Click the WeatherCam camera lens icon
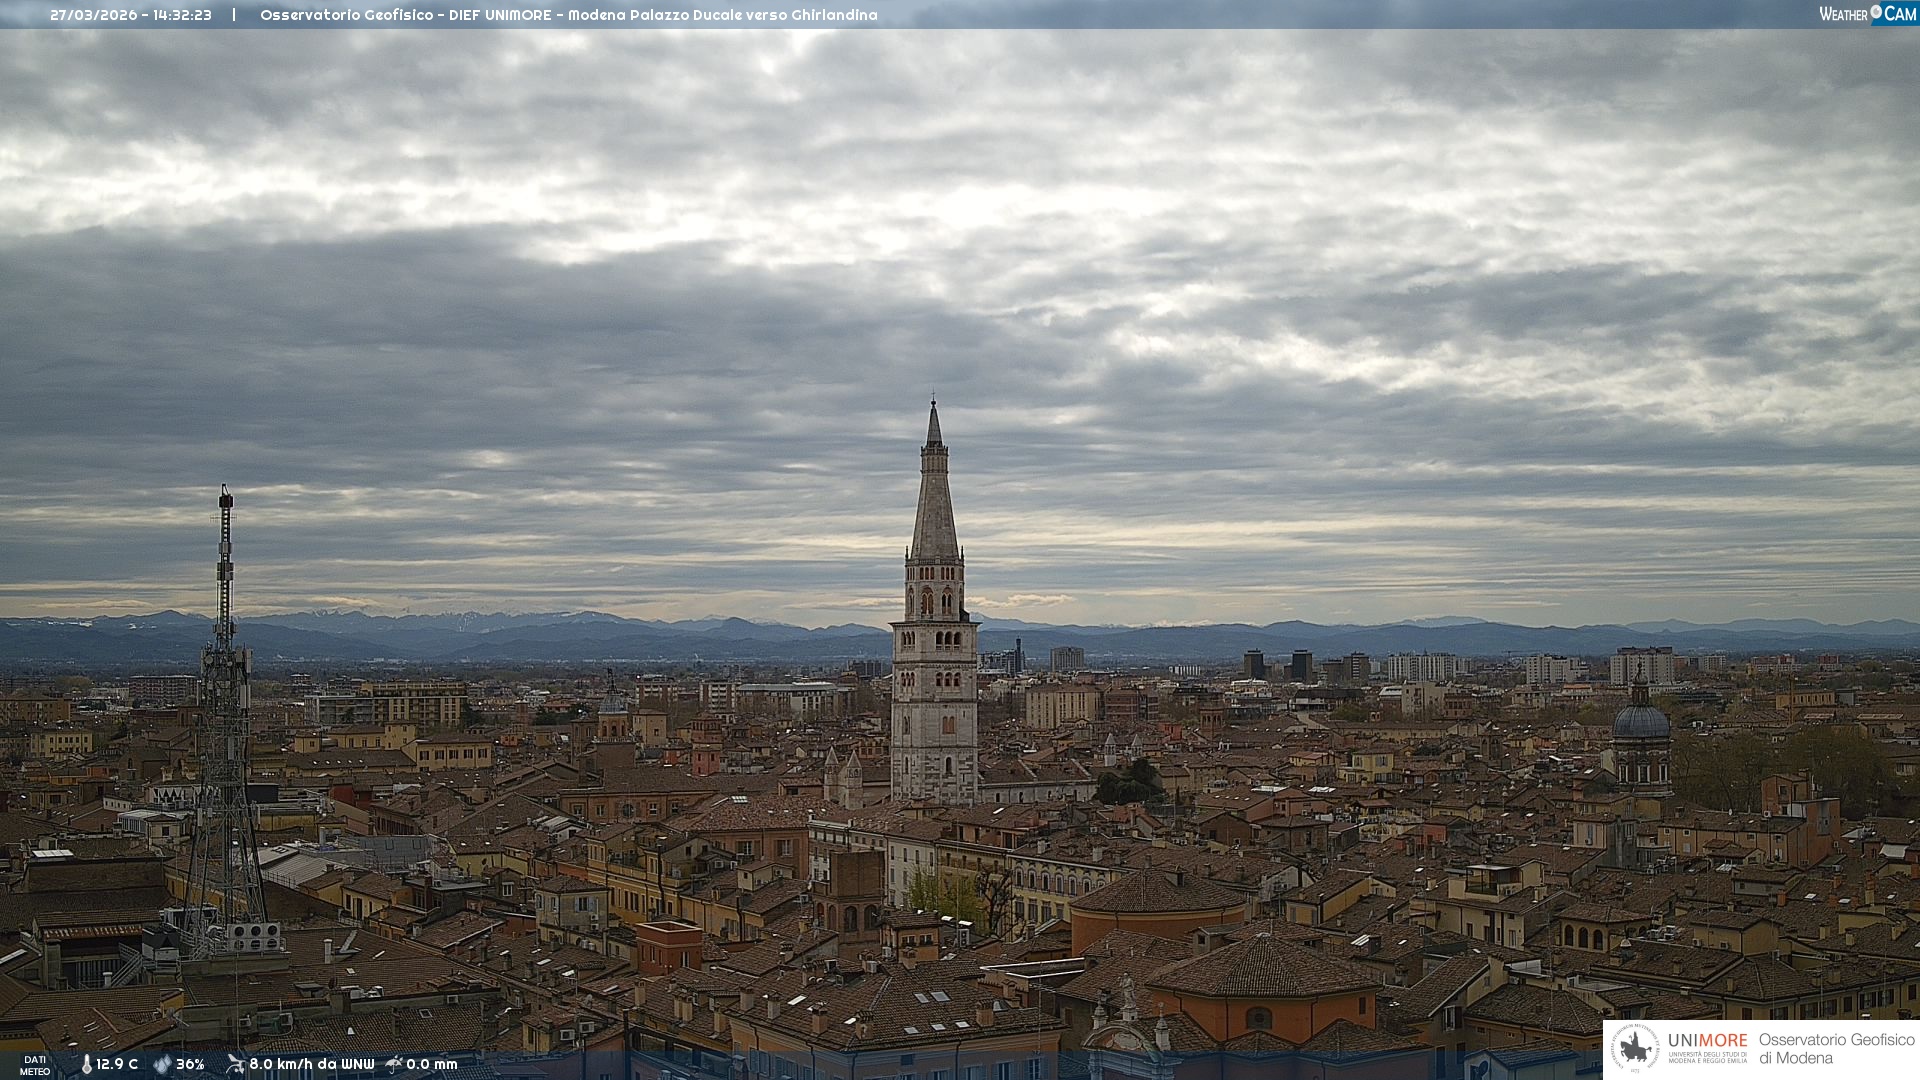Viewport: 1920px width, 1080px height. pos(1876,12)
